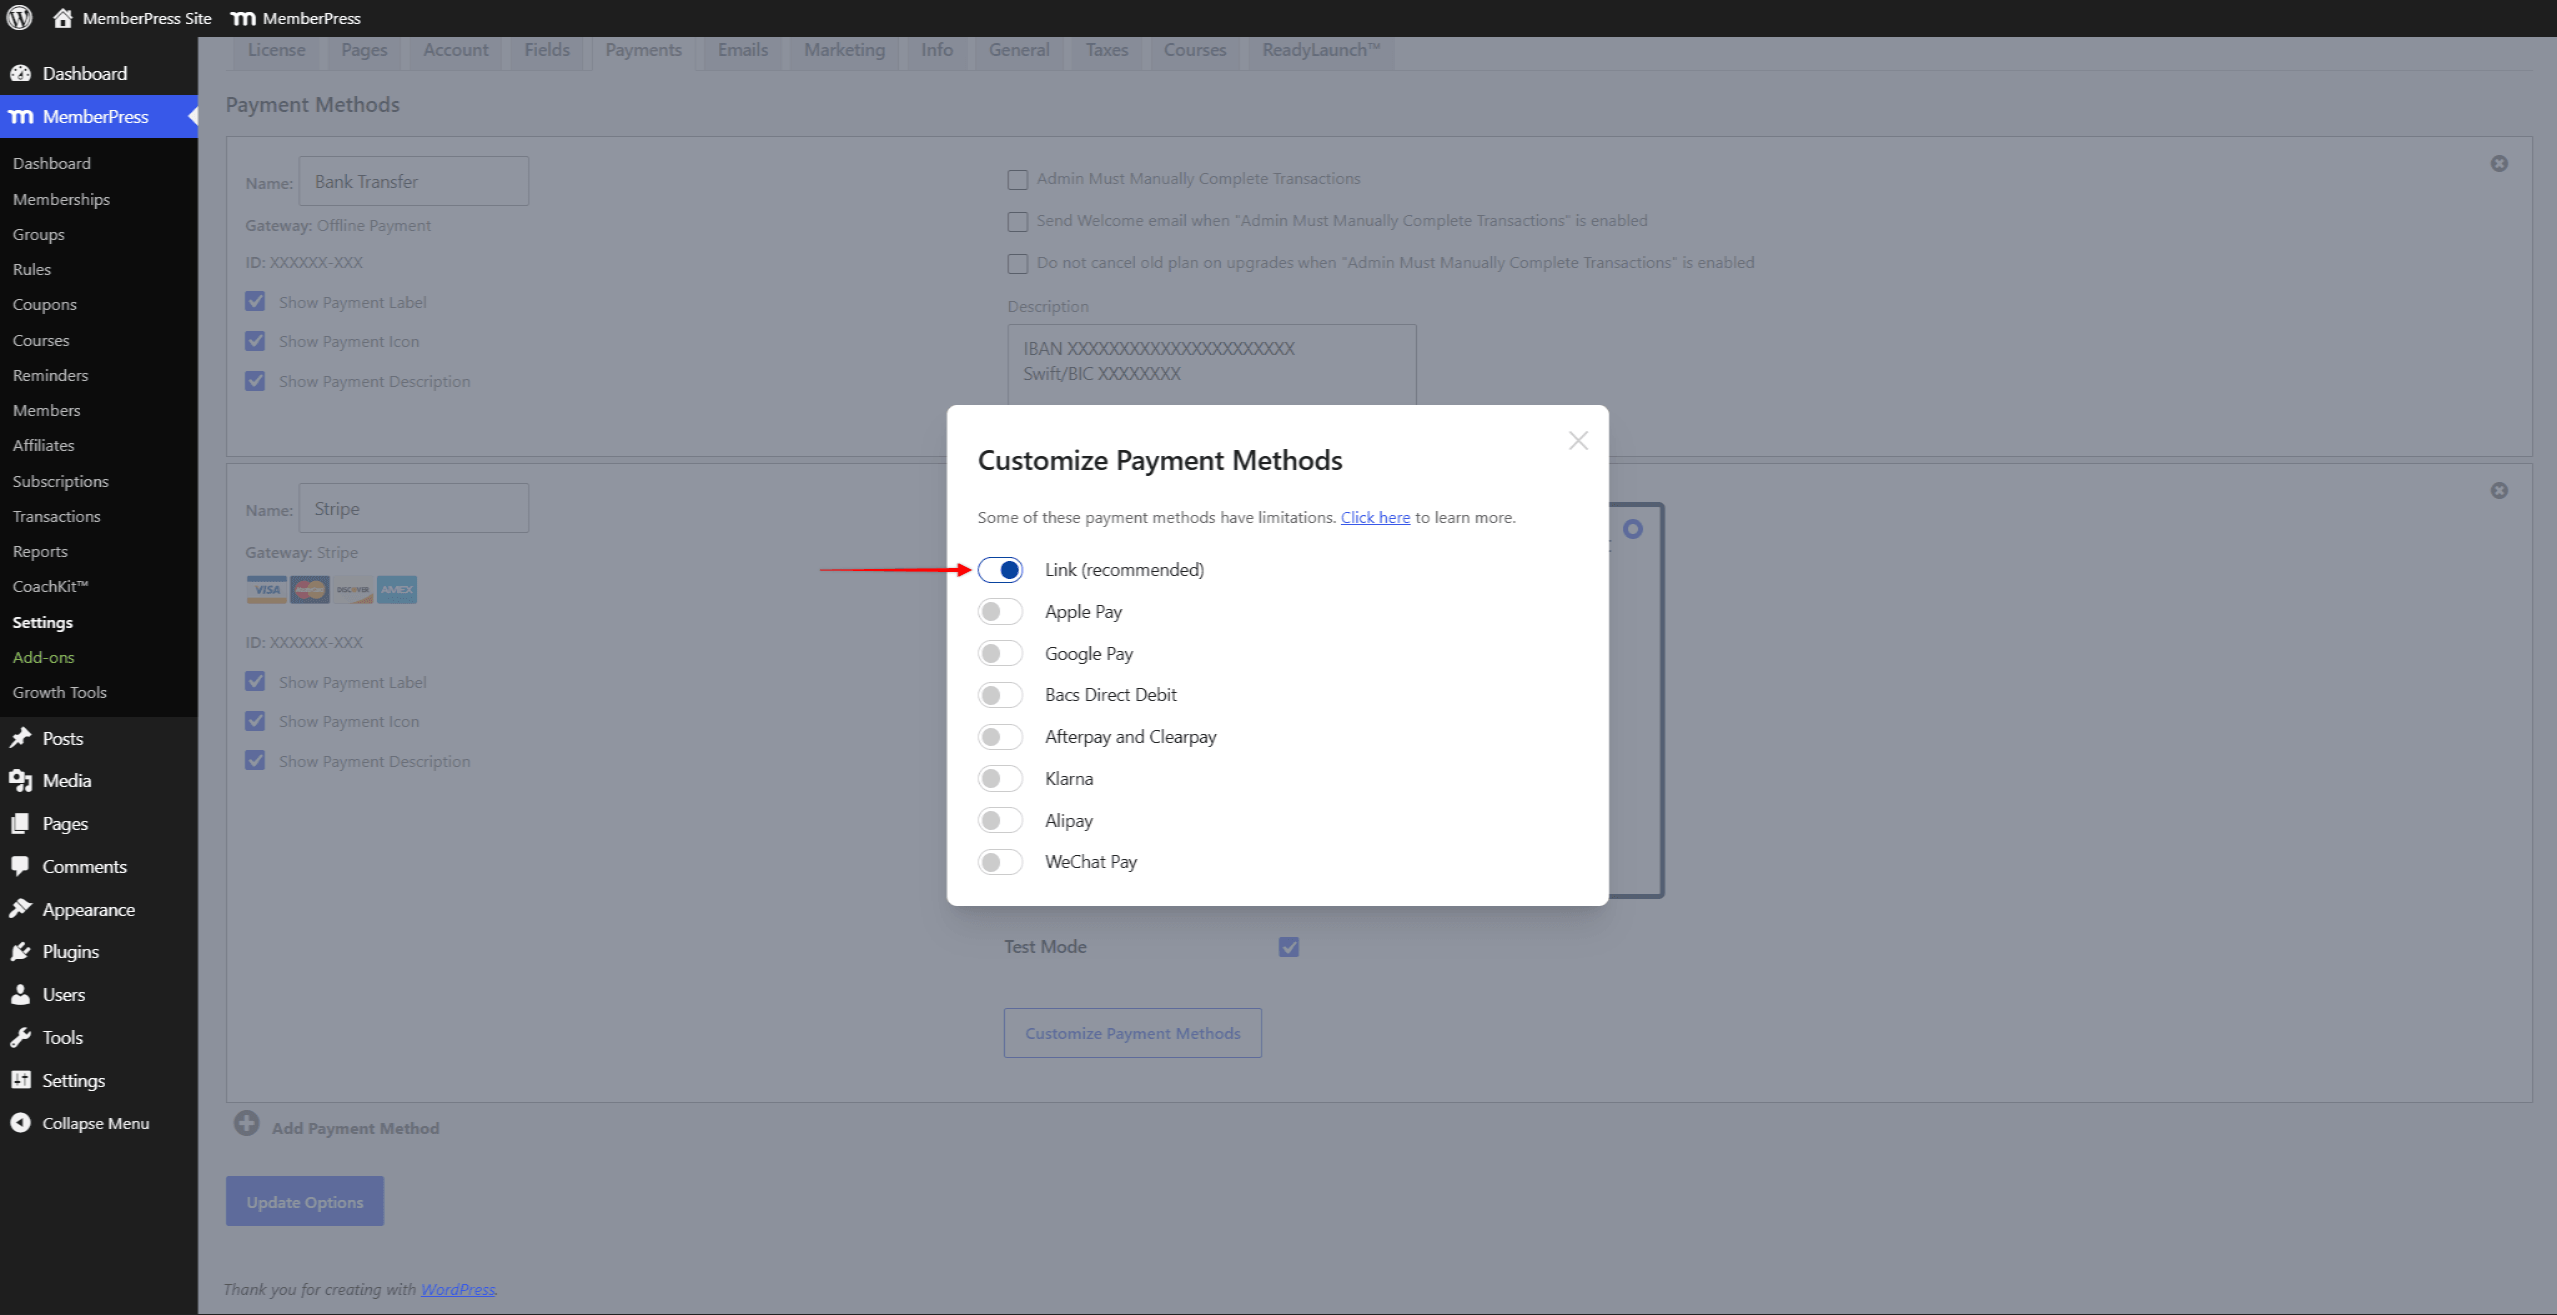Click the Appearance paintbrush icon

click(x=21, y=909)
